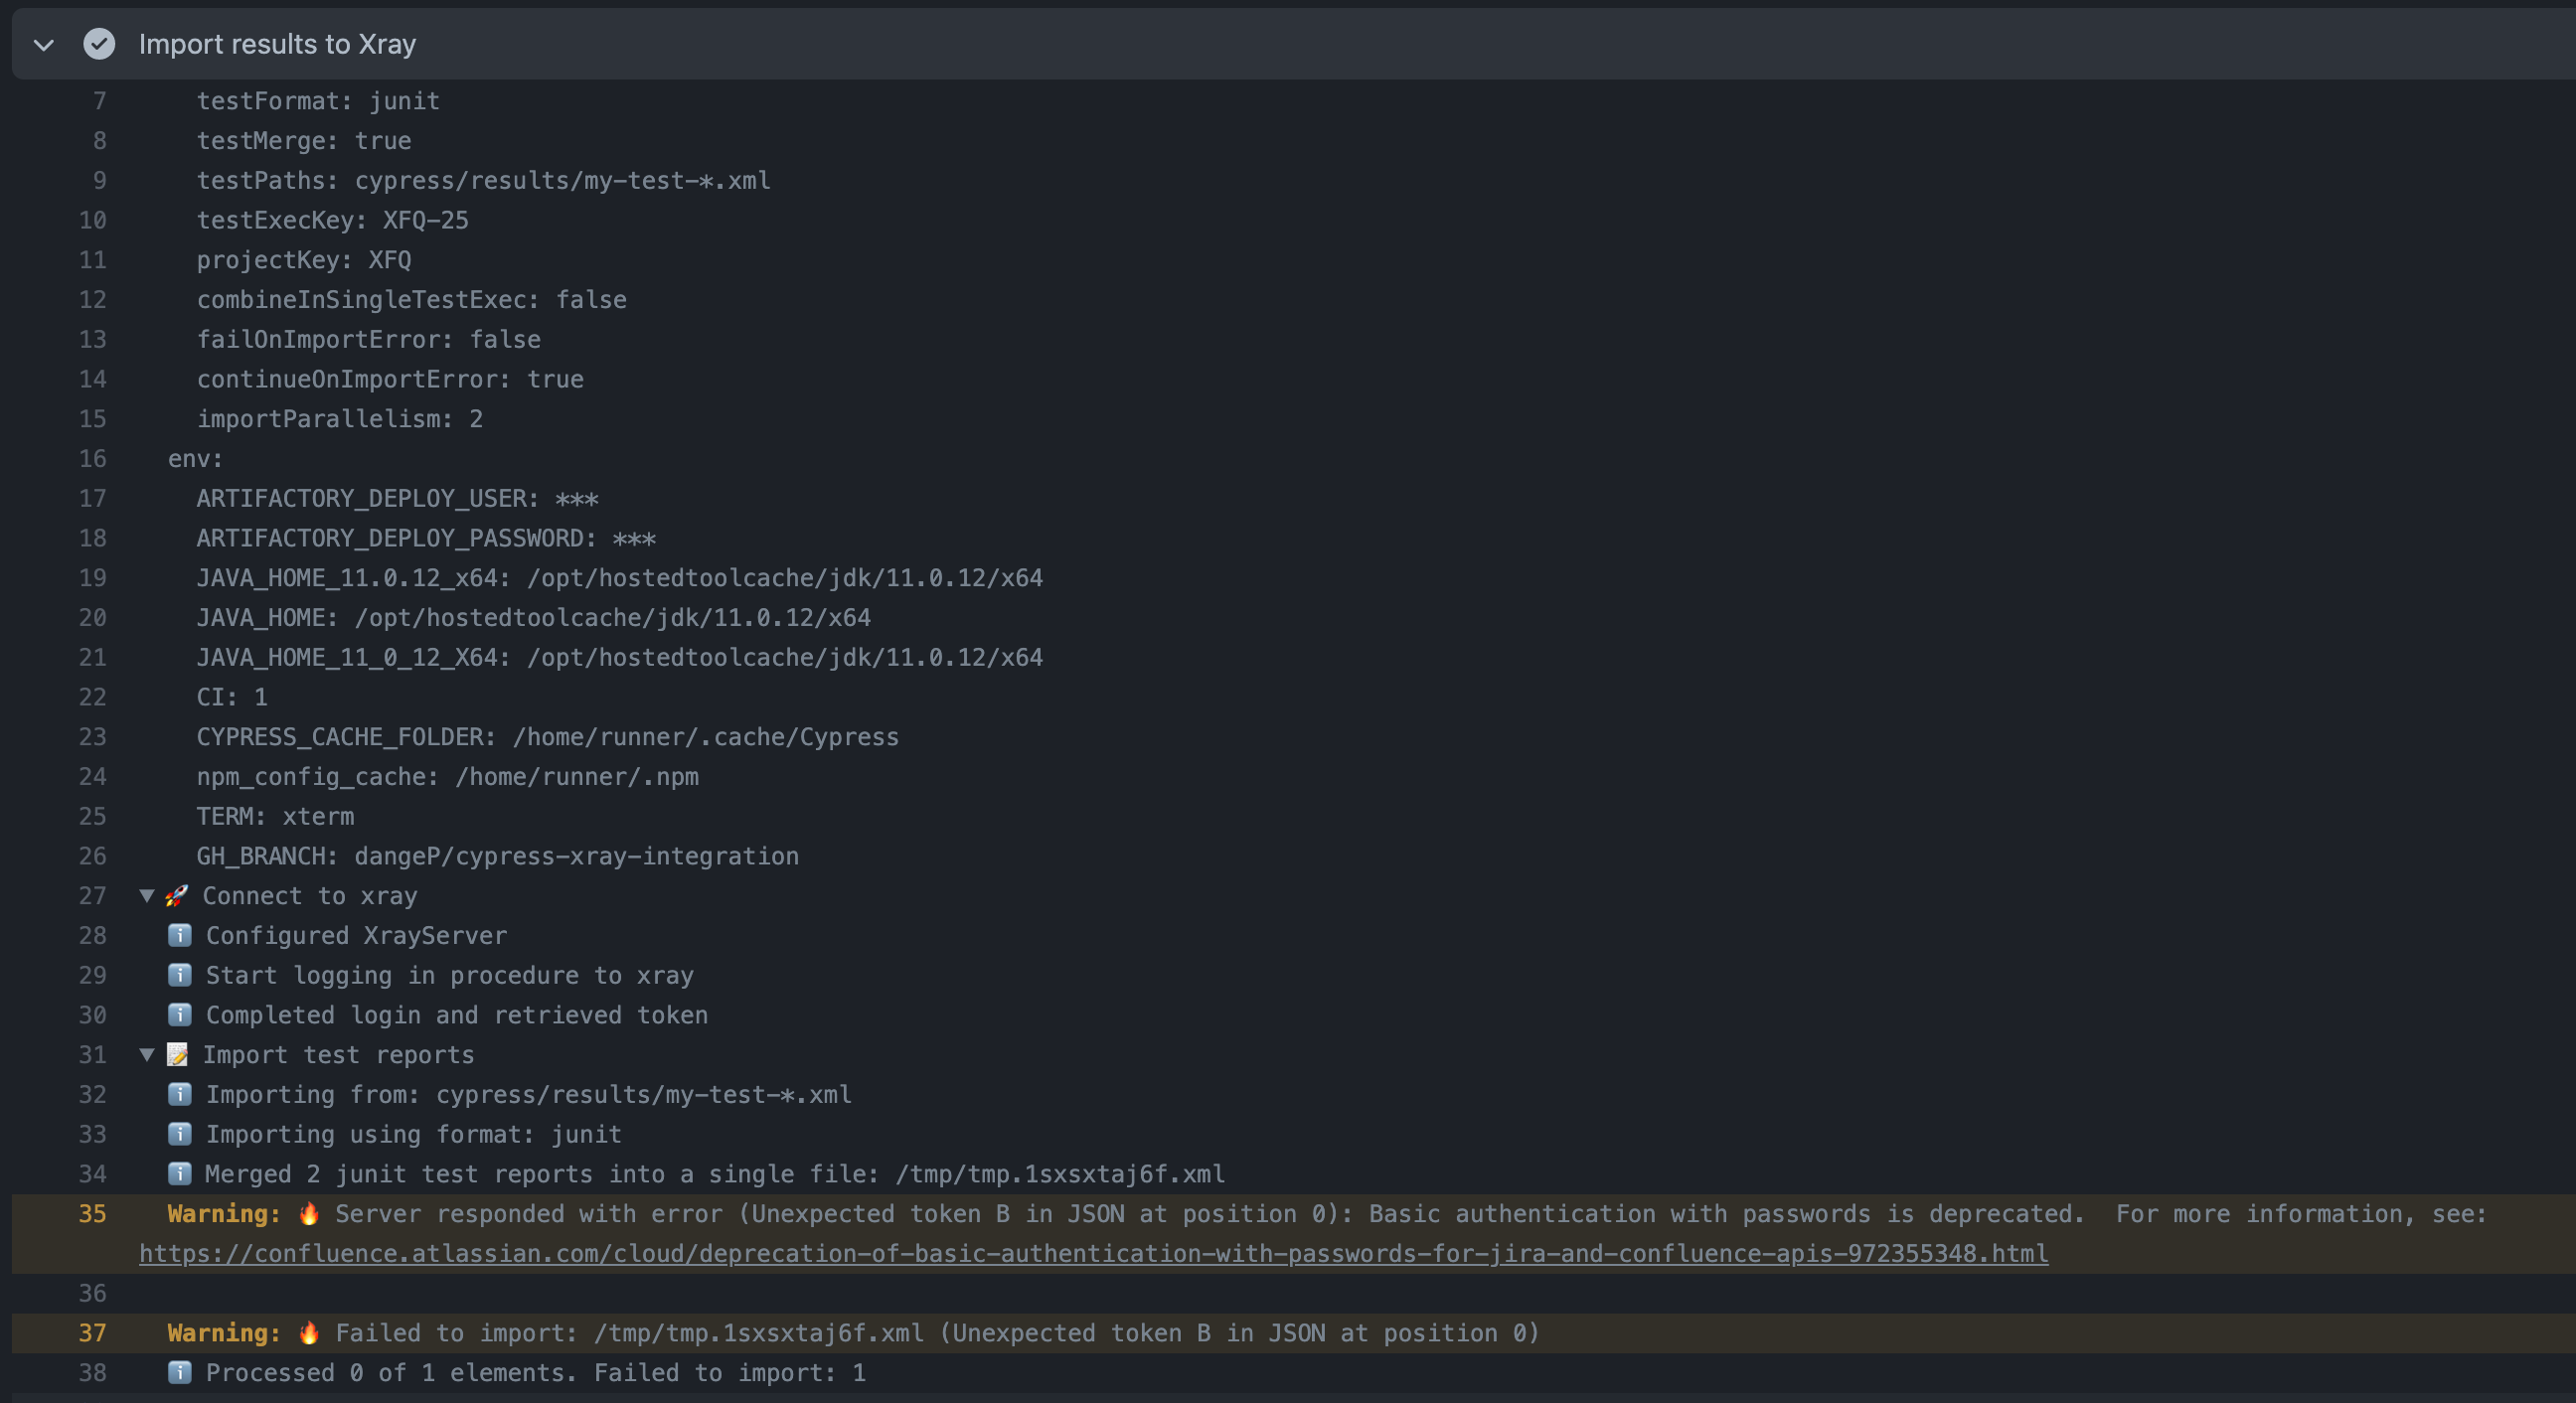This screenshot has height=1403, width=2576.
Task: Click the info icon beside Completed login message
Action: pyautogui.click(x=180, y=1015)
